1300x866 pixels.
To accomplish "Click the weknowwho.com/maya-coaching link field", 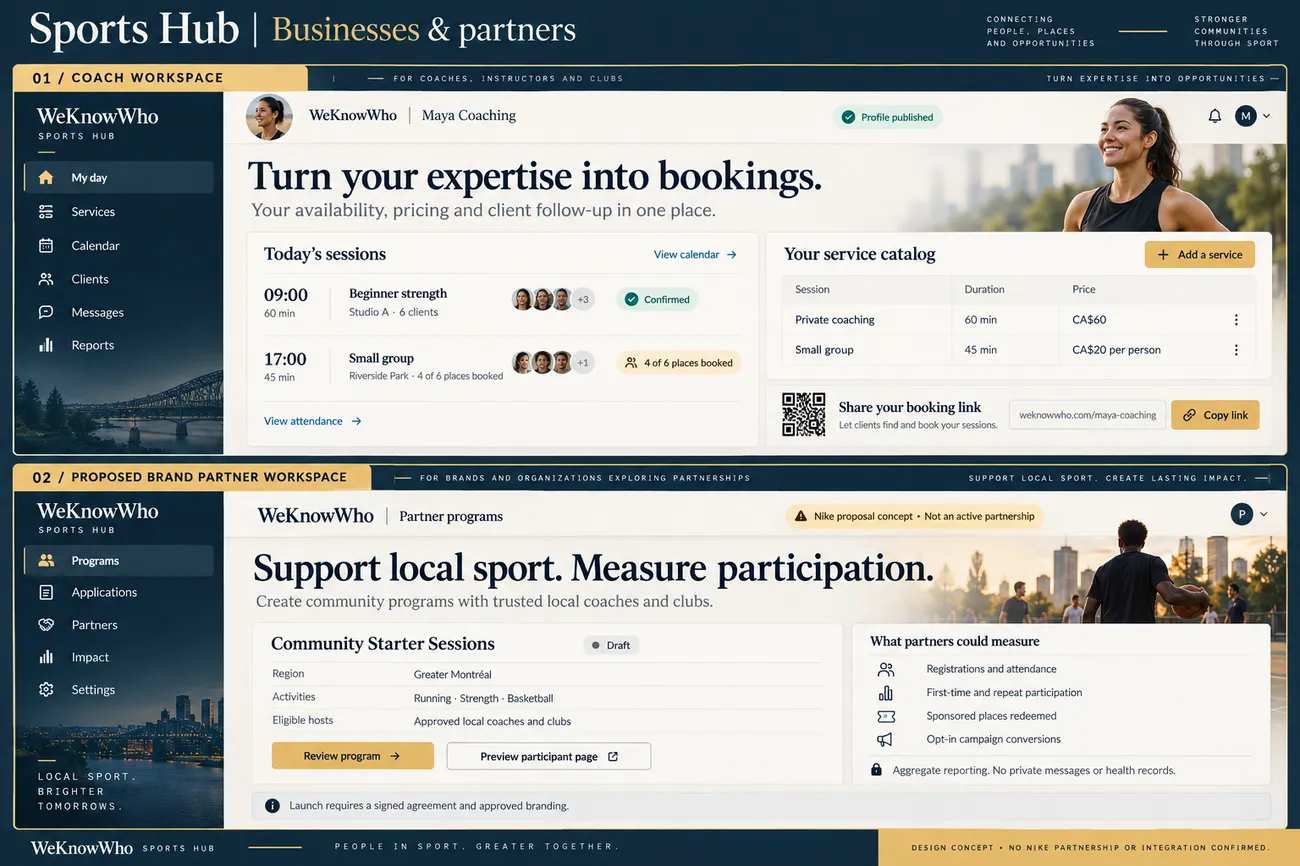I will coord(1088,415).
